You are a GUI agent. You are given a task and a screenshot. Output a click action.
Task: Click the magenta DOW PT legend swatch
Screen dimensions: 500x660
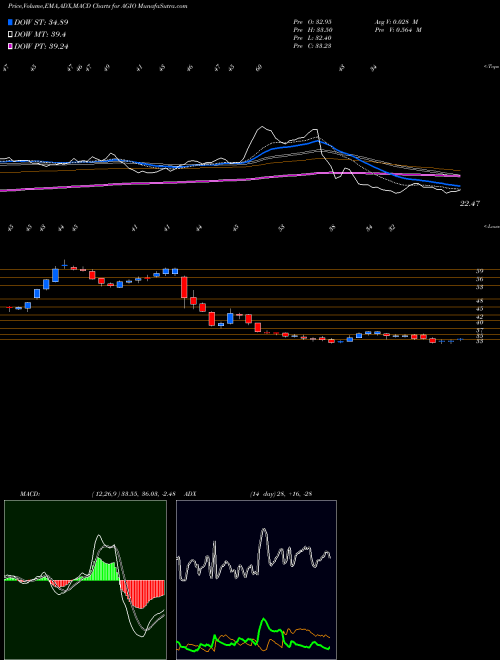pyautogui.click(x=10, y=46)
